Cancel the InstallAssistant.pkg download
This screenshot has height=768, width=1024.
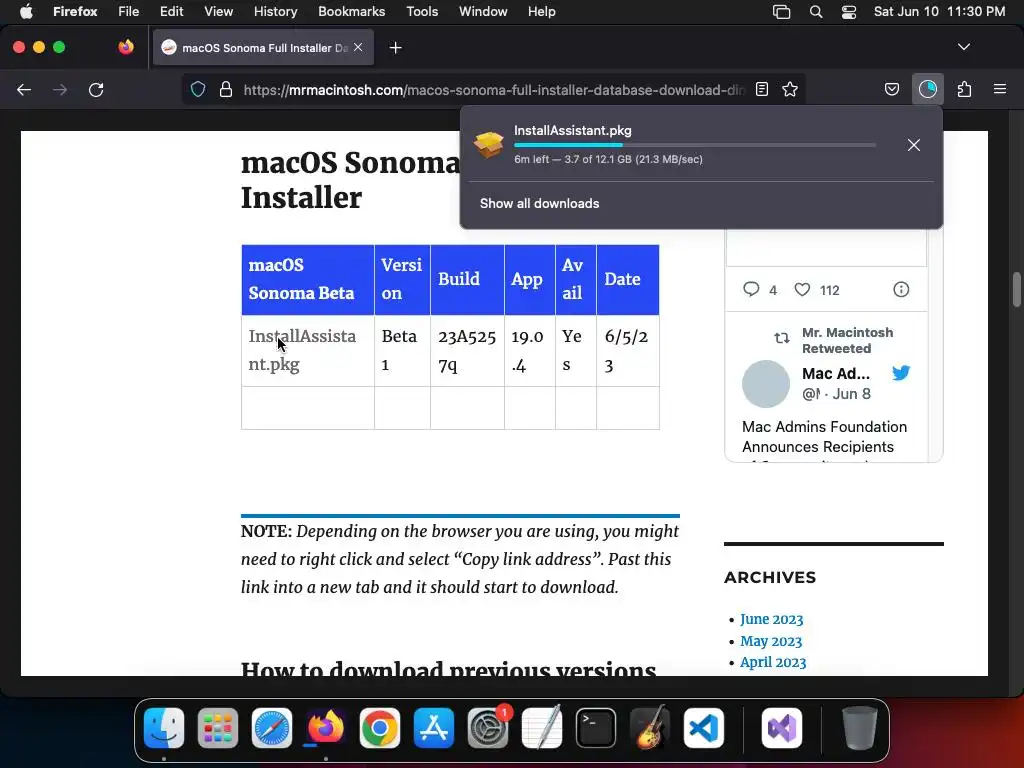point(914,145)
